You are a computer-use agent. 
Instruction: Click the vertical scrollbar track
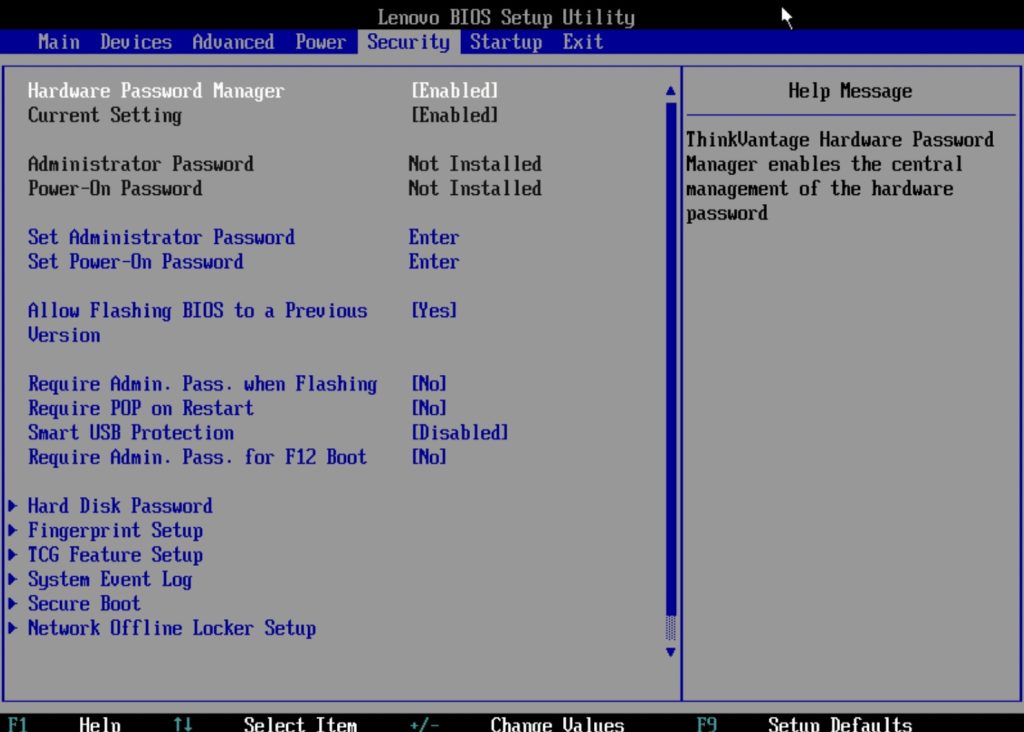671,371
